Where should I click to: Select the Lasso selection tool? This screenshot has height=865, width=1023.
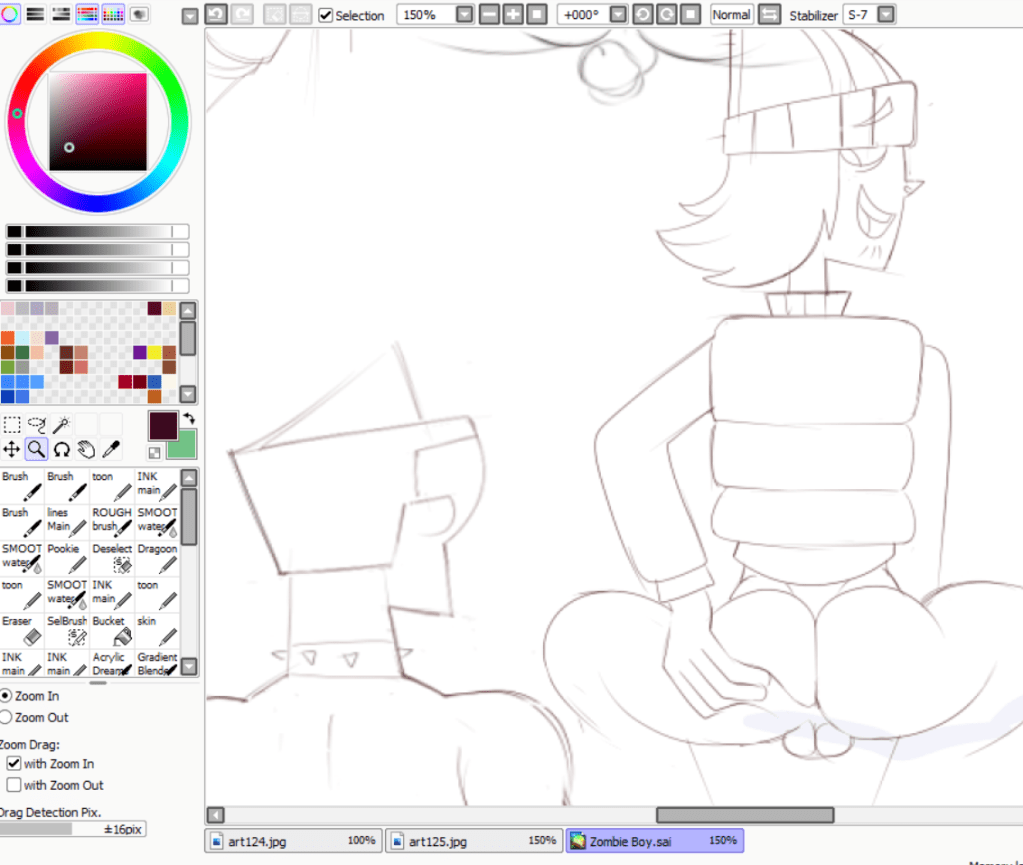(37, 425)
